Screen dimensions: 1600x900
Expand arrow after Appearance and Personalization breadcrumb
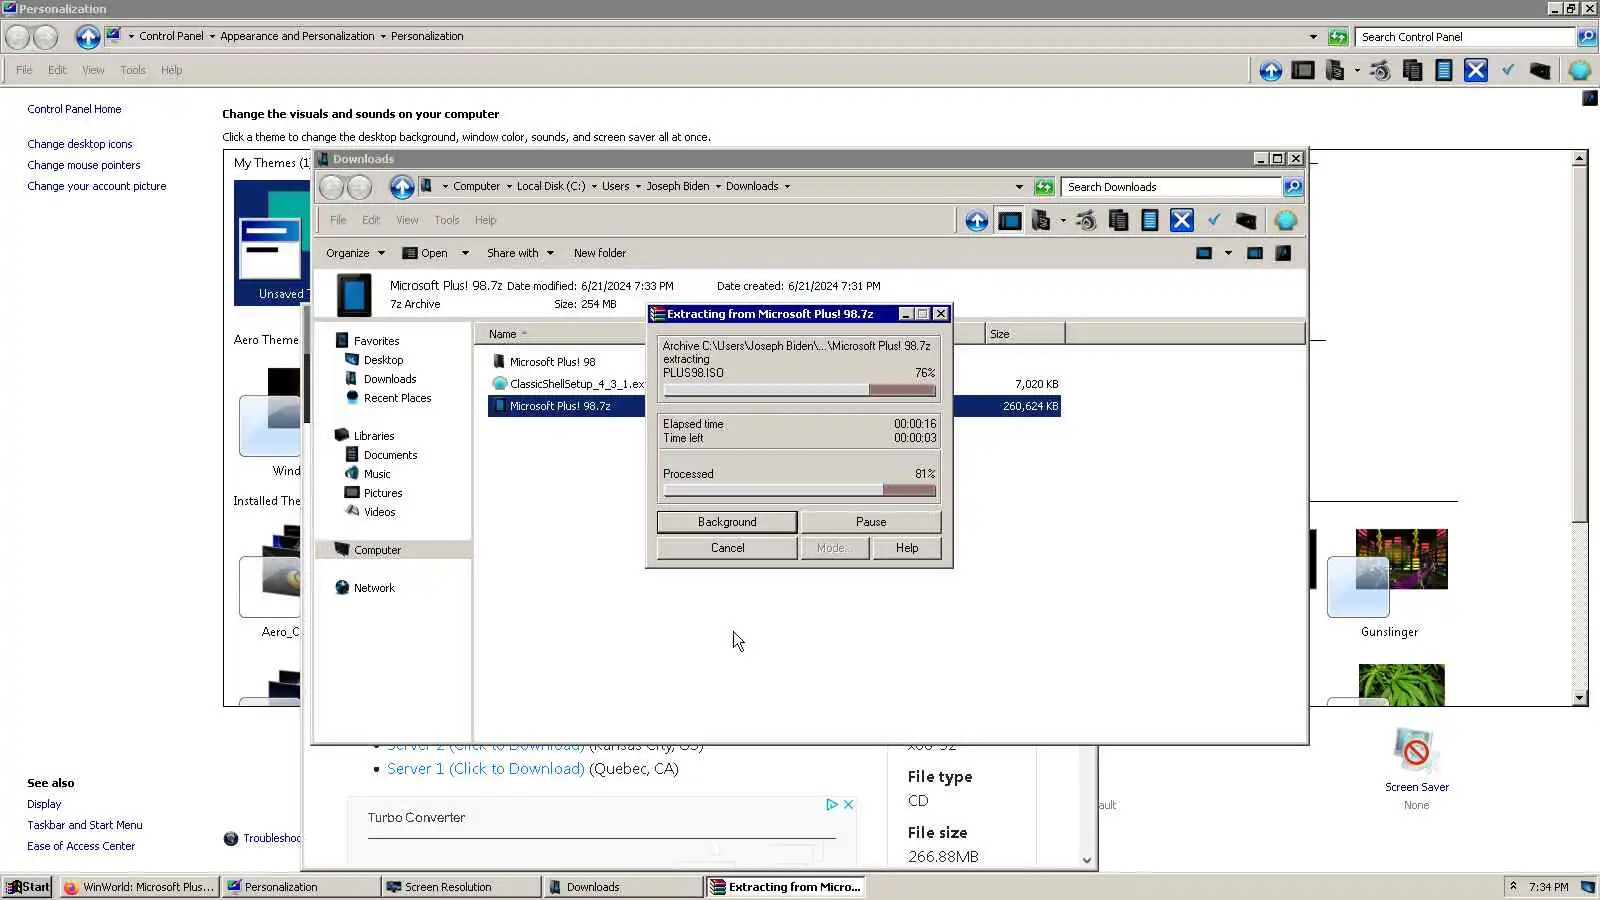pyautogui.click(x=383, y=37)
